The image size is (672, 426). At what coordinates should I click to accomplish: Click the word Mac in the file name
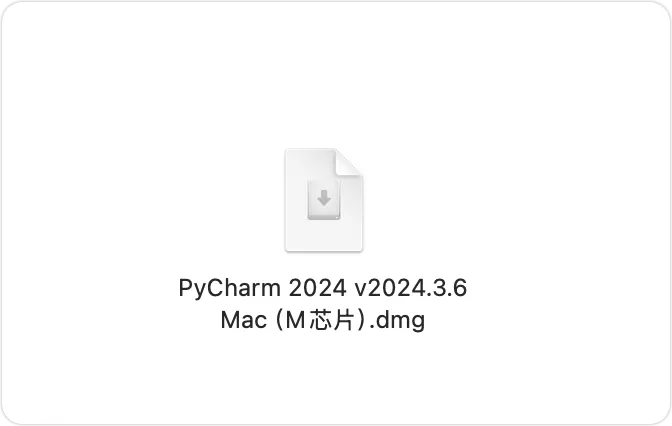click(x=243, y=320)
